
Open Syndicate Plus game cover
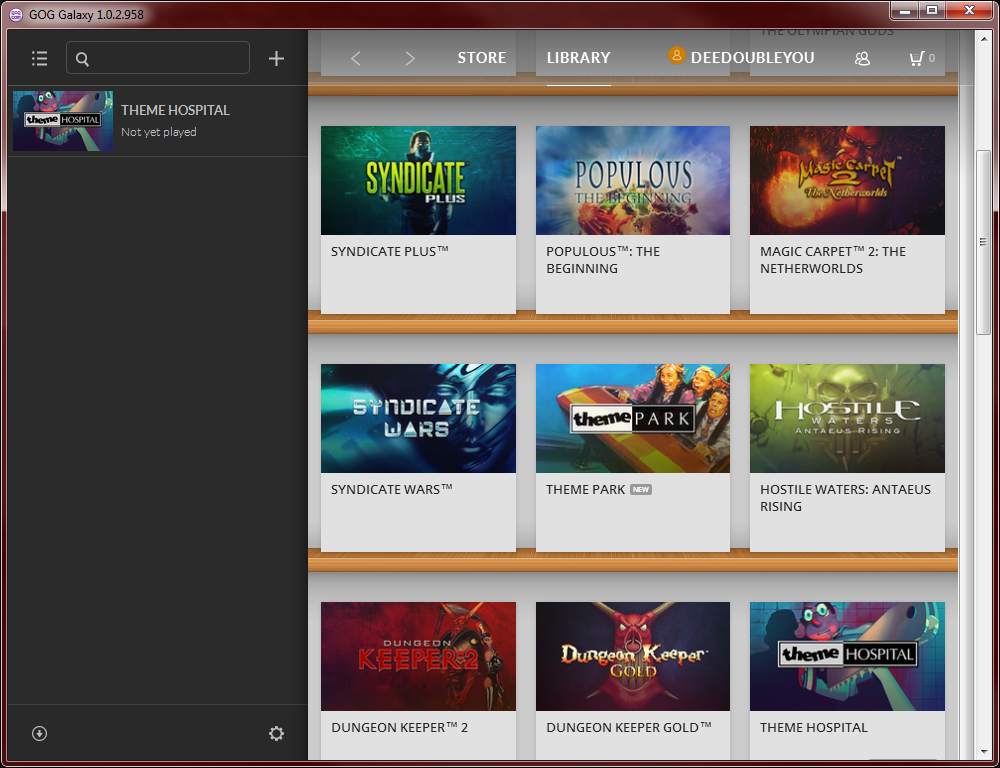[x=418, y=180]
